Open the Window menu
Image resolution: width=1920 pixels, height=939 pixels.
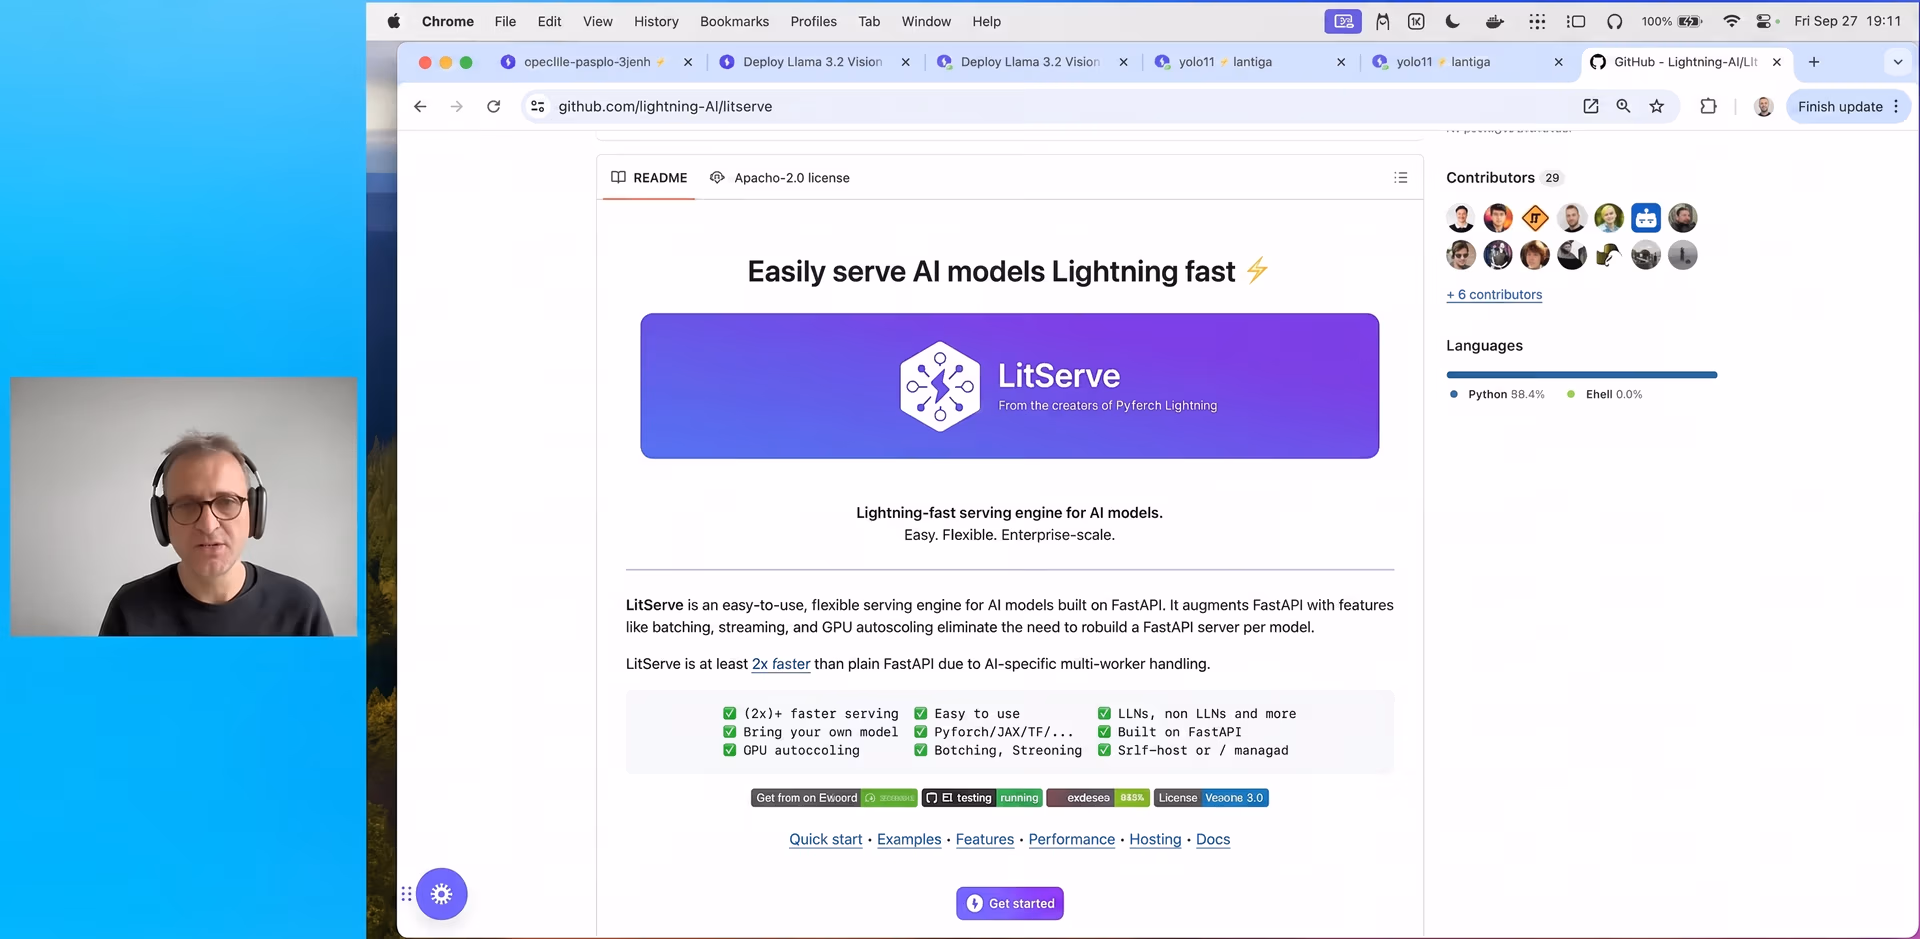(x=926, y=21)
